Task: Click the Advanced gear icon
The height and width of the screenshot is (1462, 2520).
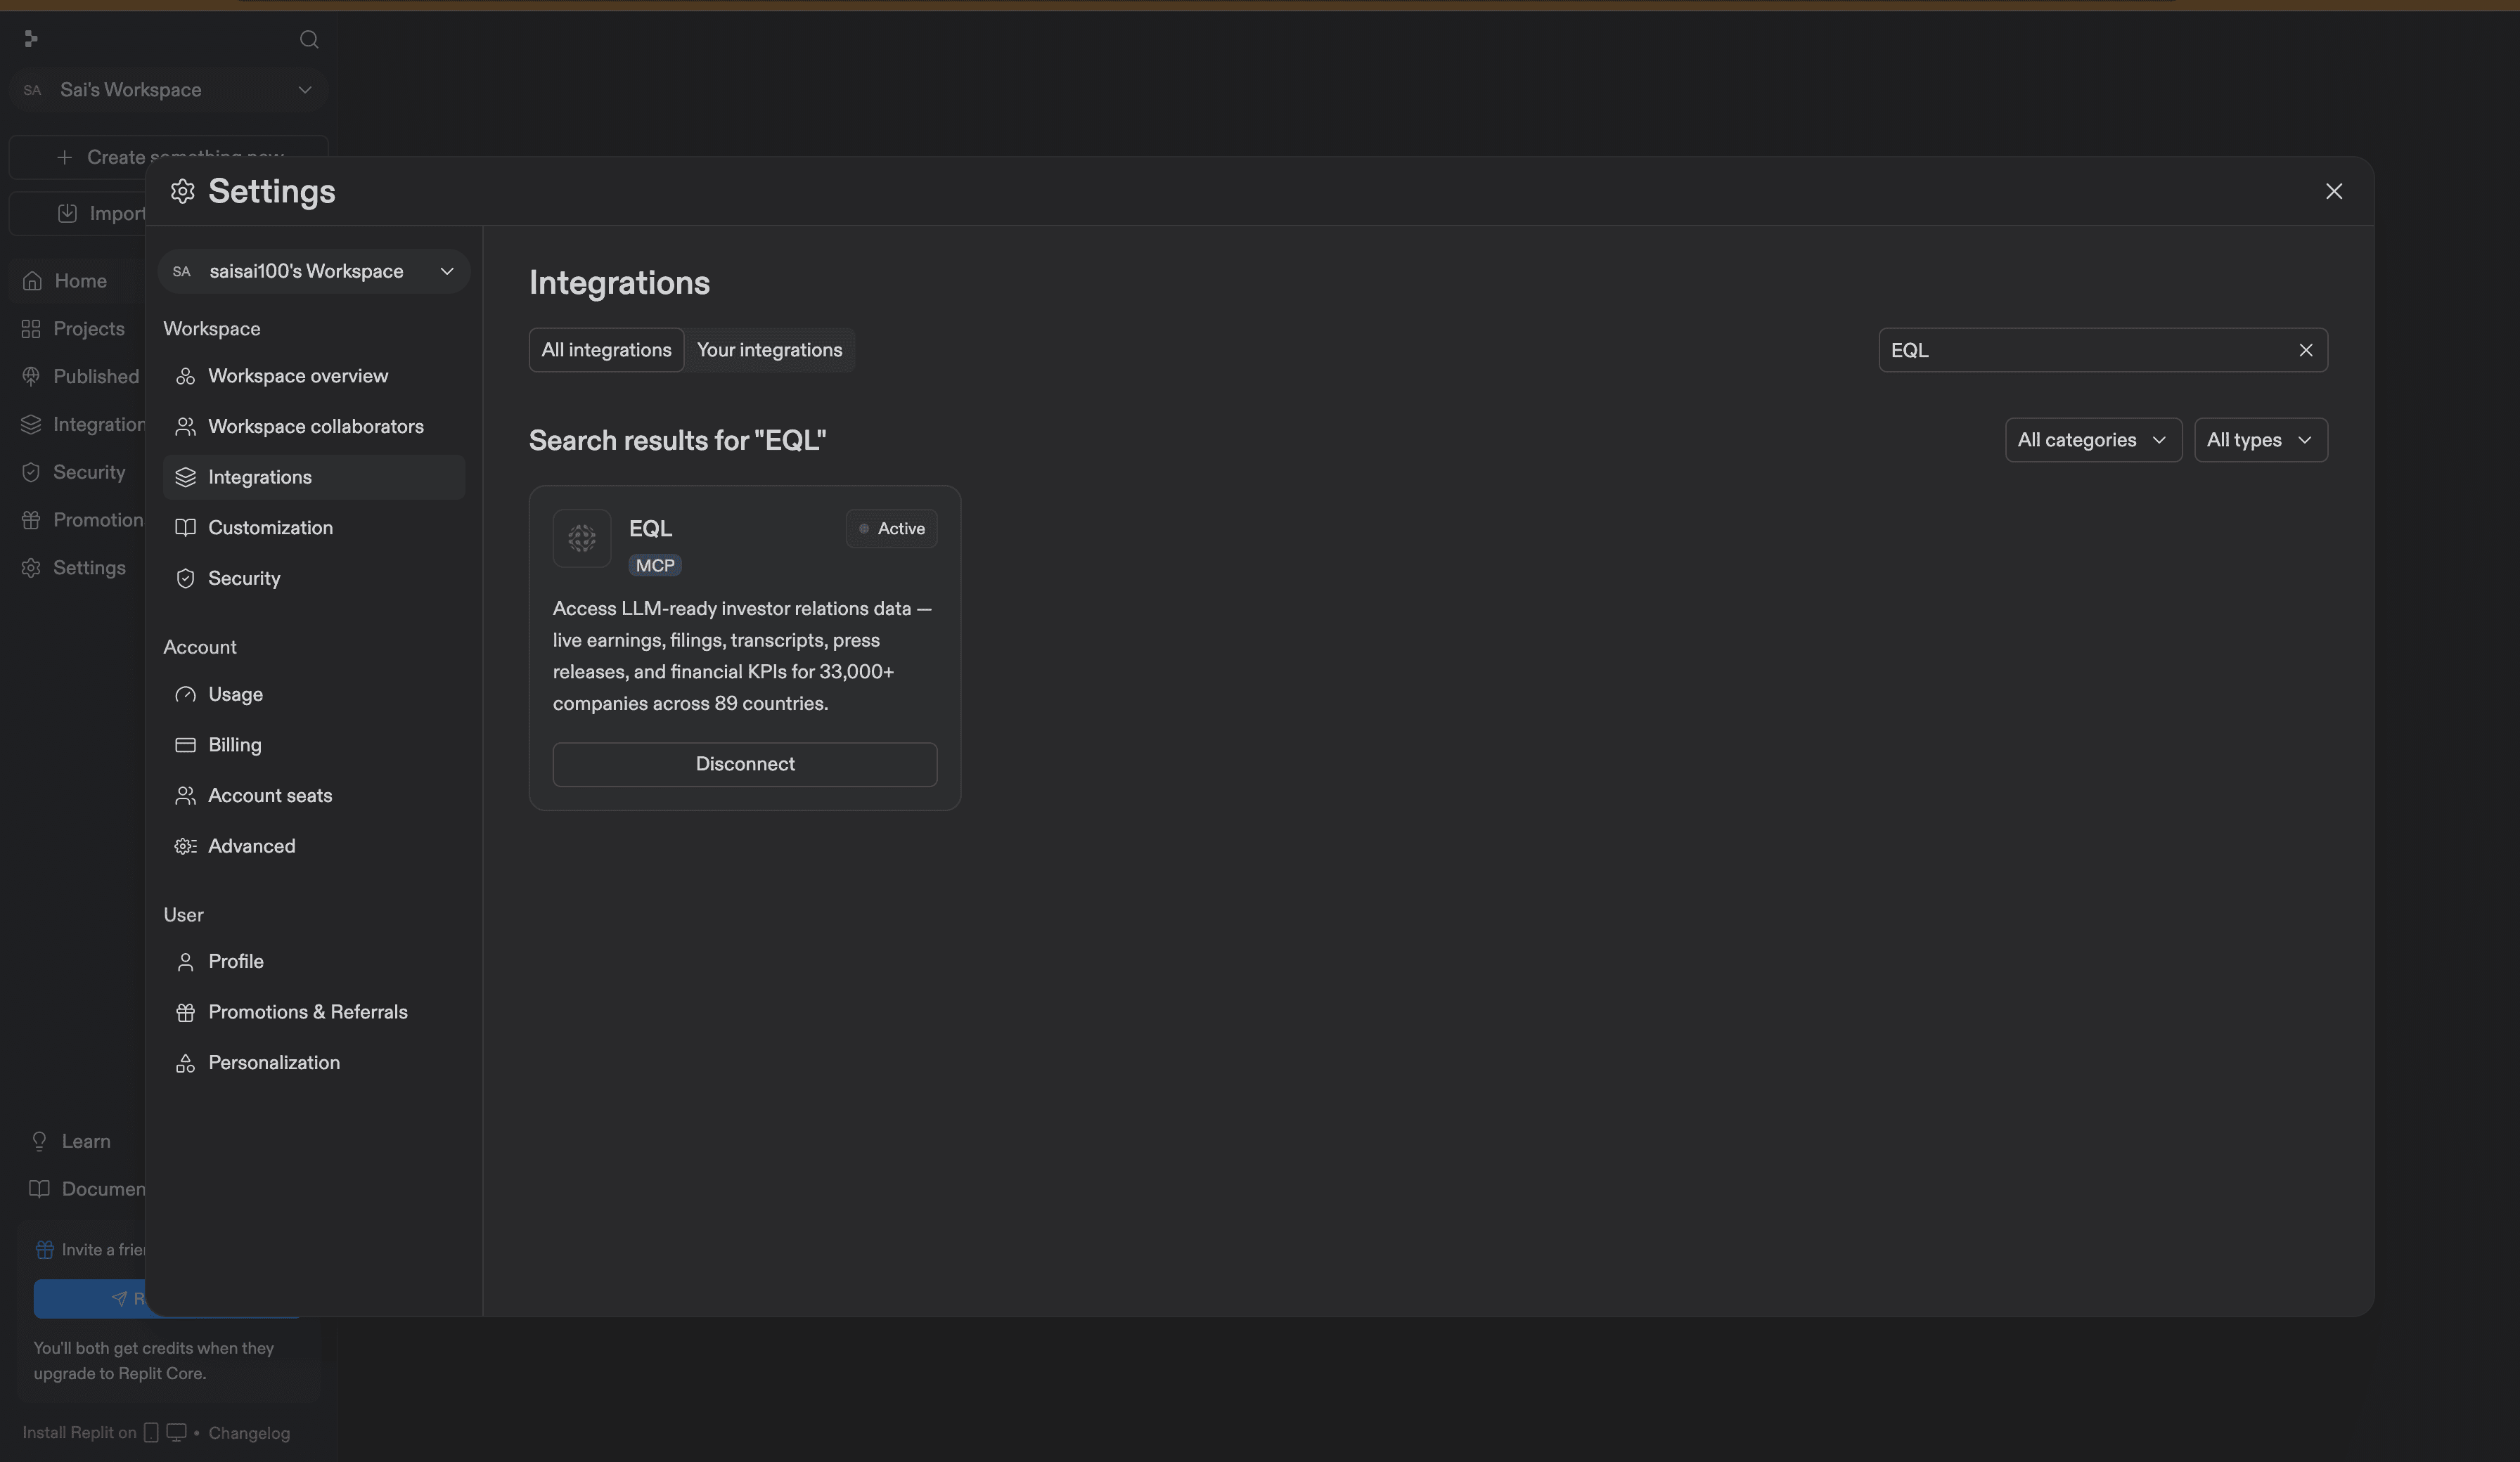Action: (x=185, y=846)
